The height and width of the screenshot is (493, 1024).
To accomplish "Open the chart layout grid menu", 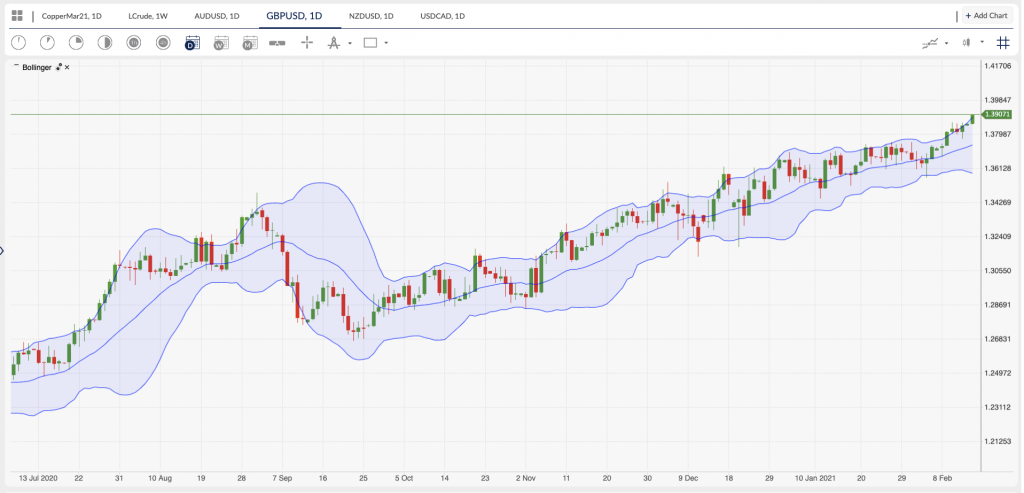I will (x=17, y=16).
